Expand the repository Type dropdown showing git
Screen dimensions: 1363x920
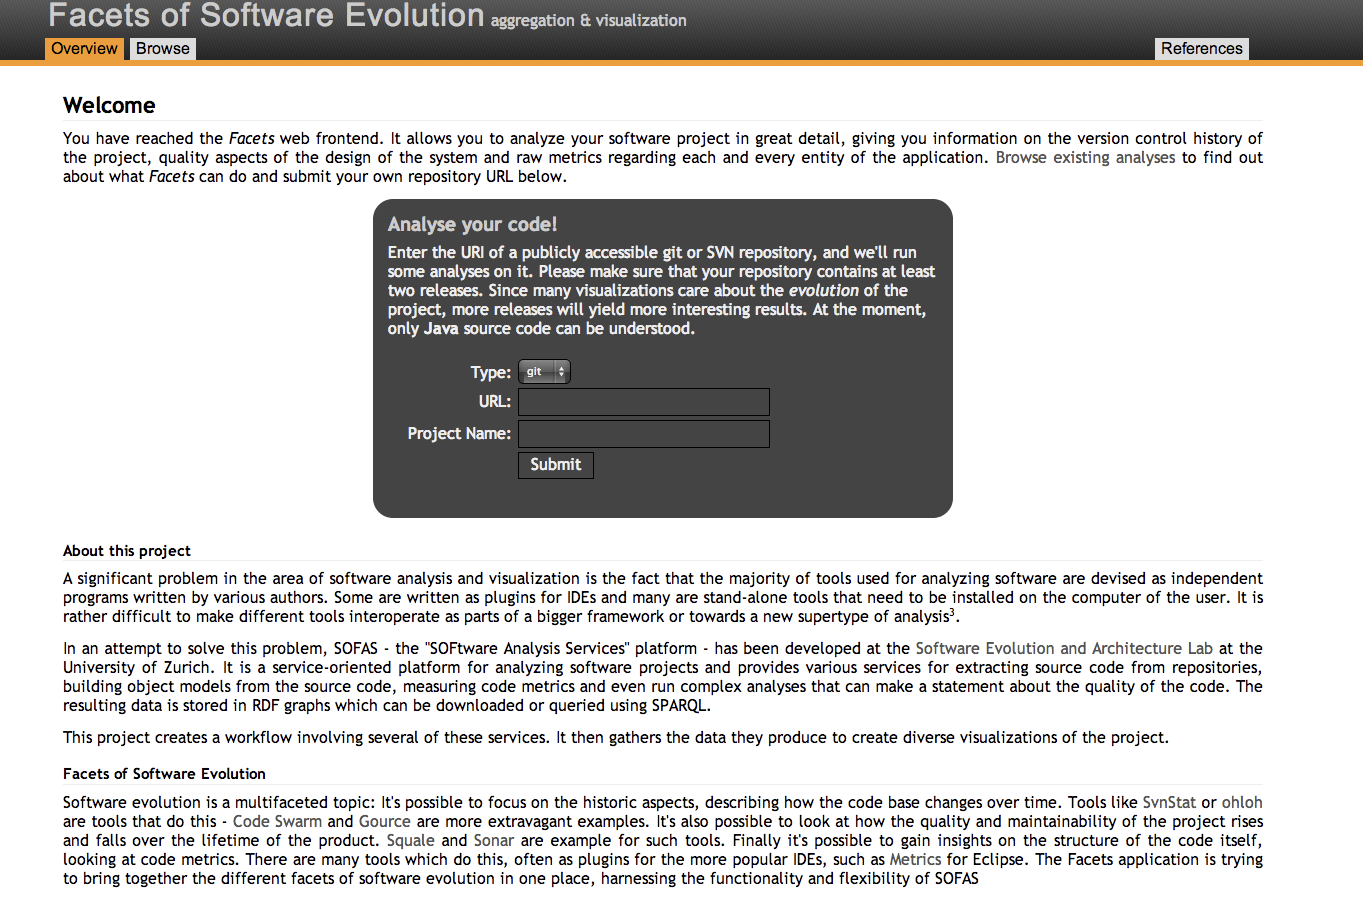pos(544,372)
